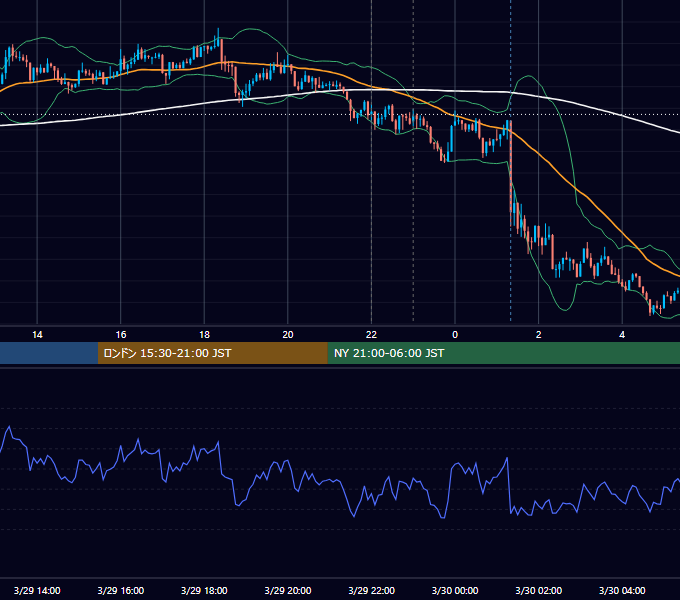The width and height of the screenshot is (680, 600).
Task: Click the 3/29 22:00 date label
Action: click(372, 590)
